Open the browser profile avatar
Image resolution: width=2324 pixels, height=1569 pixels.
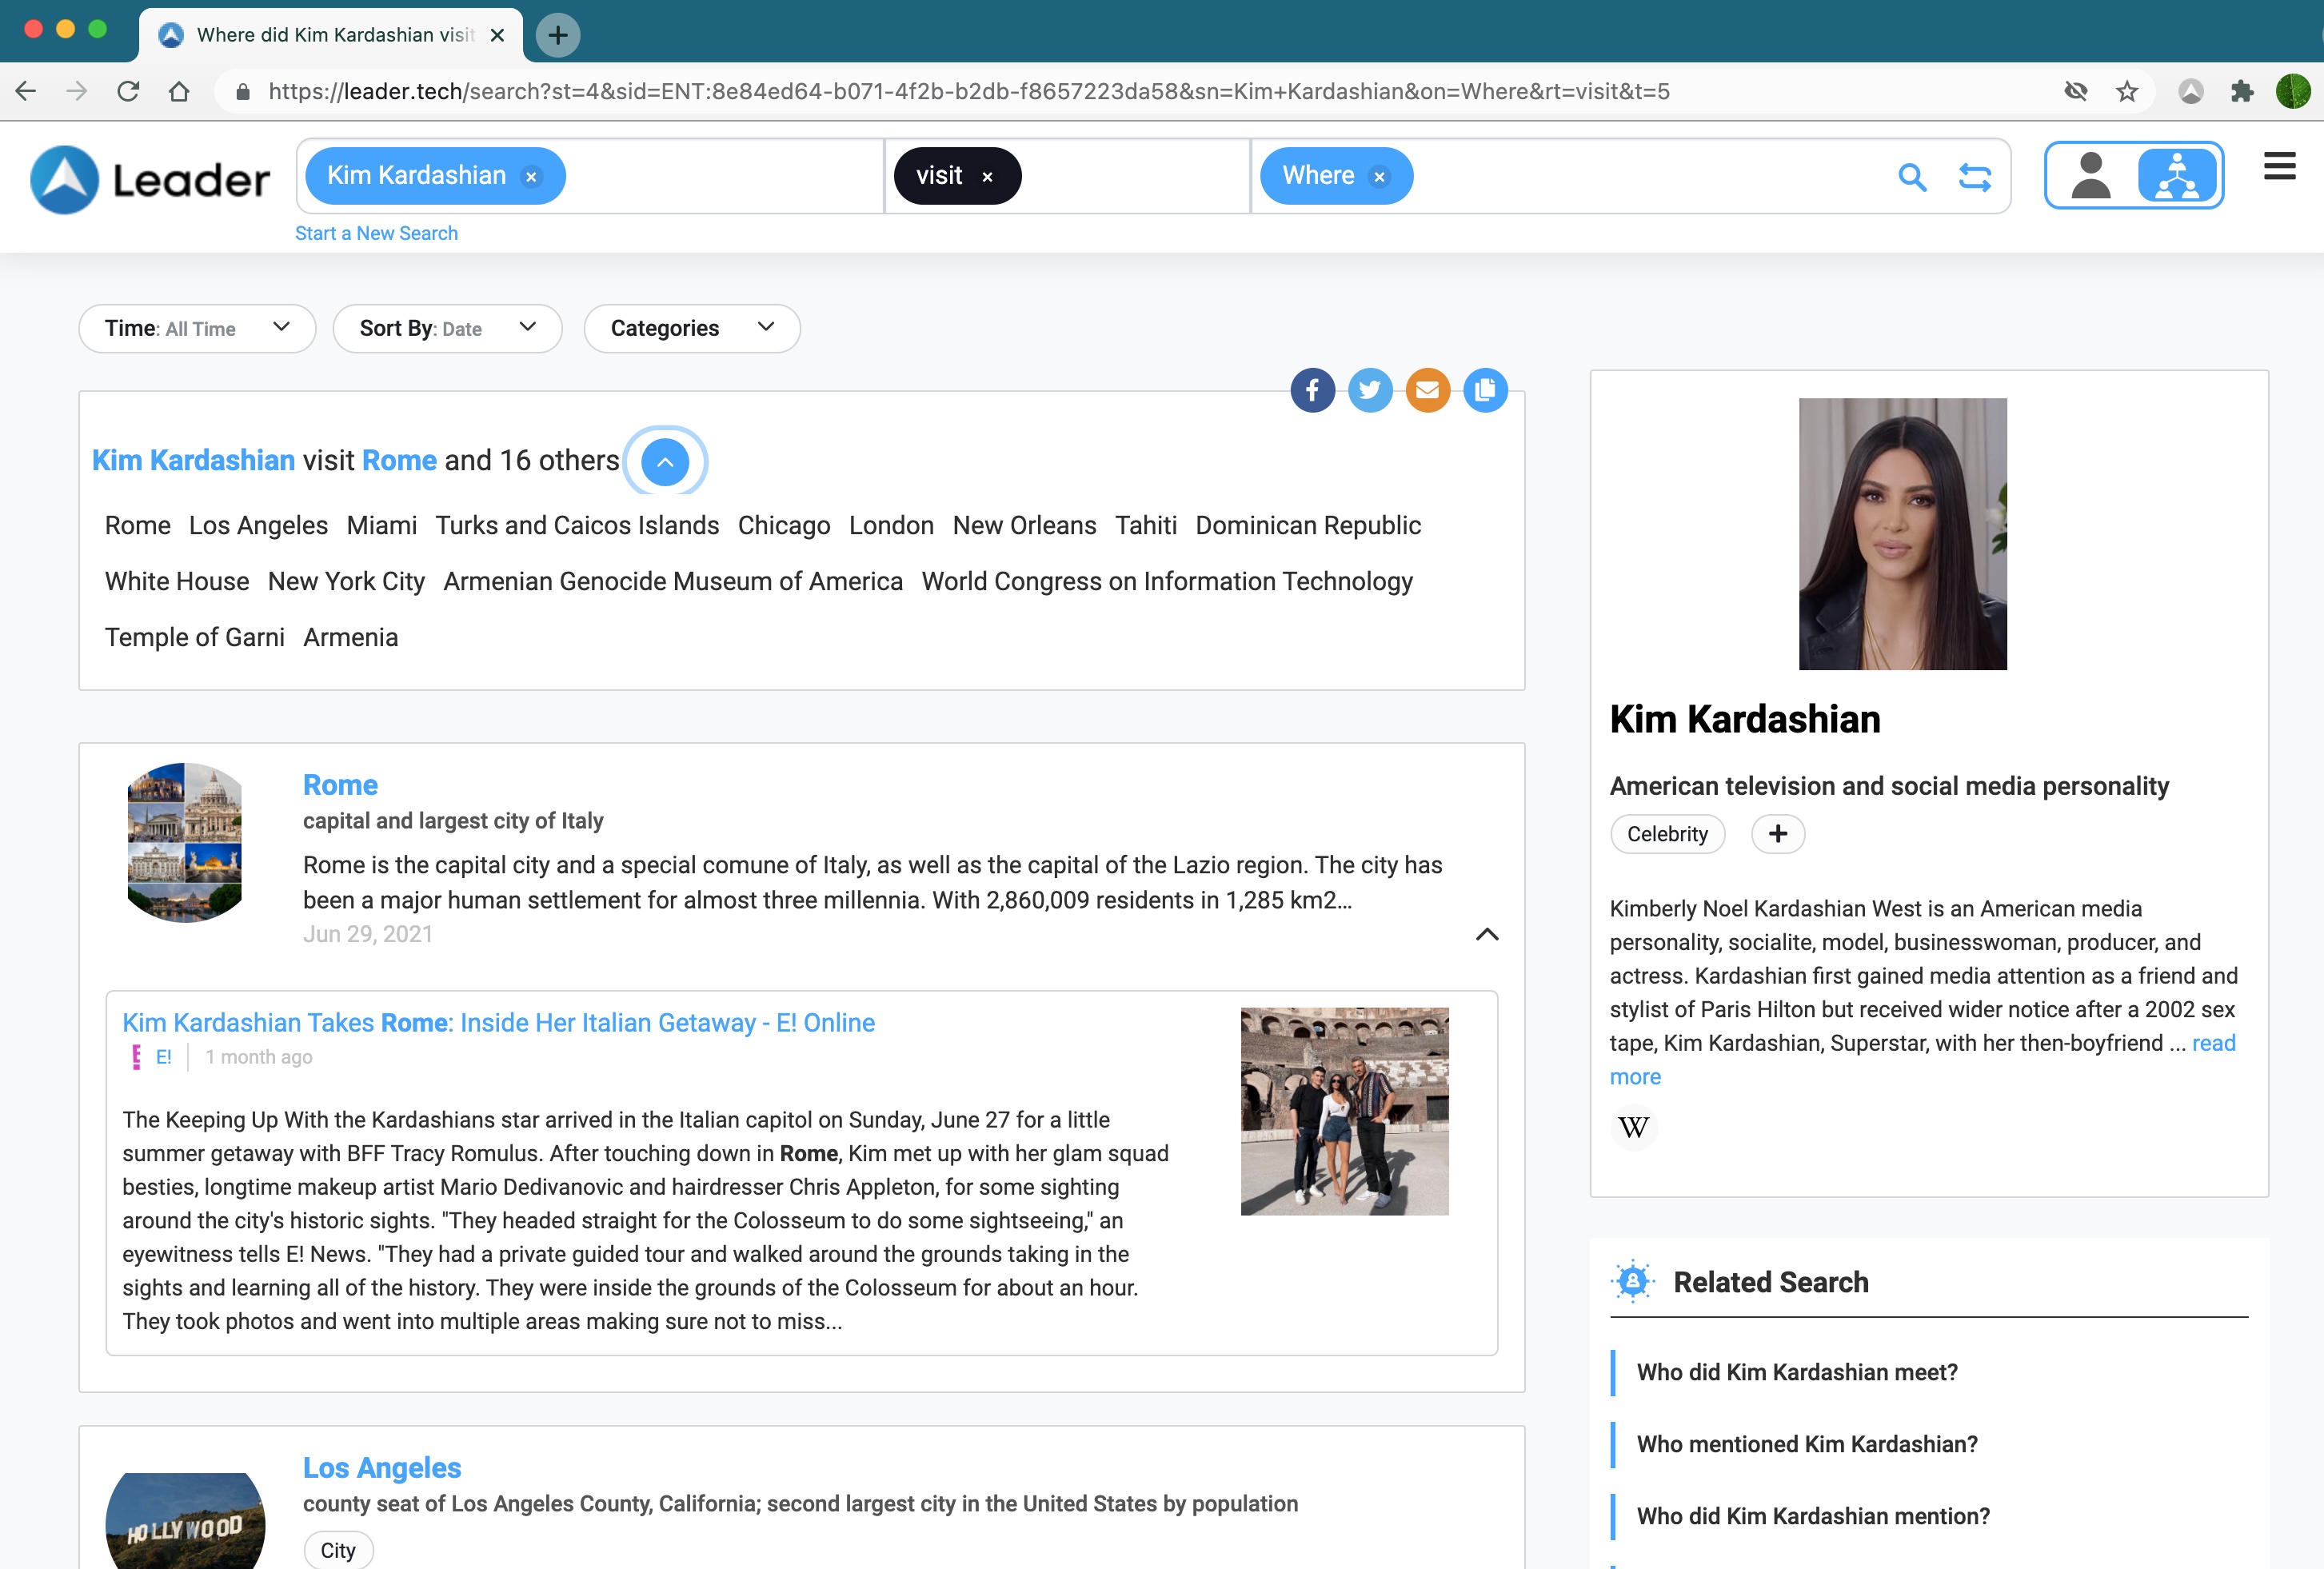click(2293, 92)
